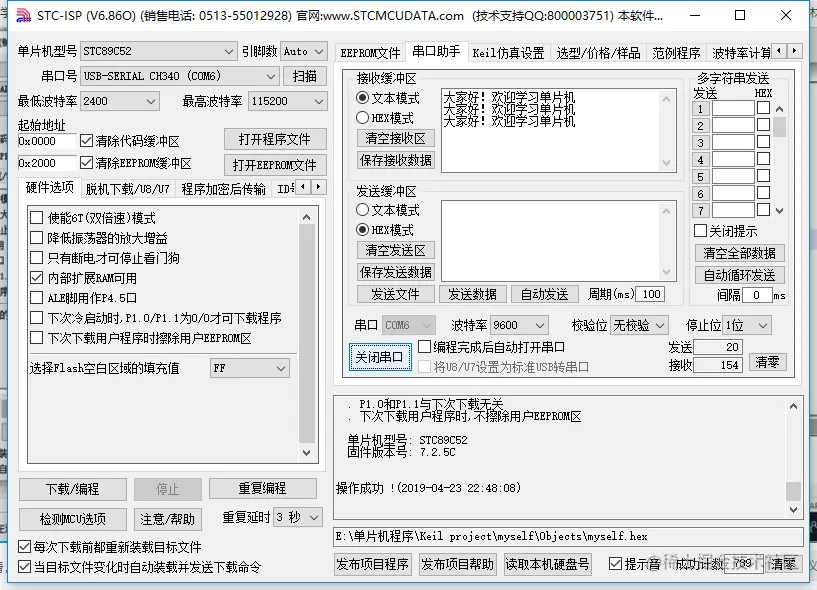This screenshot has width=817, height=590.
Task: Click the 0x0000 start address field
Action: pyautogui.click(x=47, y=141)
